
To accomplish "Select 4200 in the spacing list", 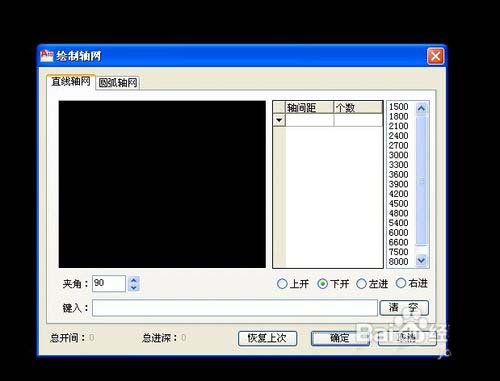I will [x=399, y=194].
